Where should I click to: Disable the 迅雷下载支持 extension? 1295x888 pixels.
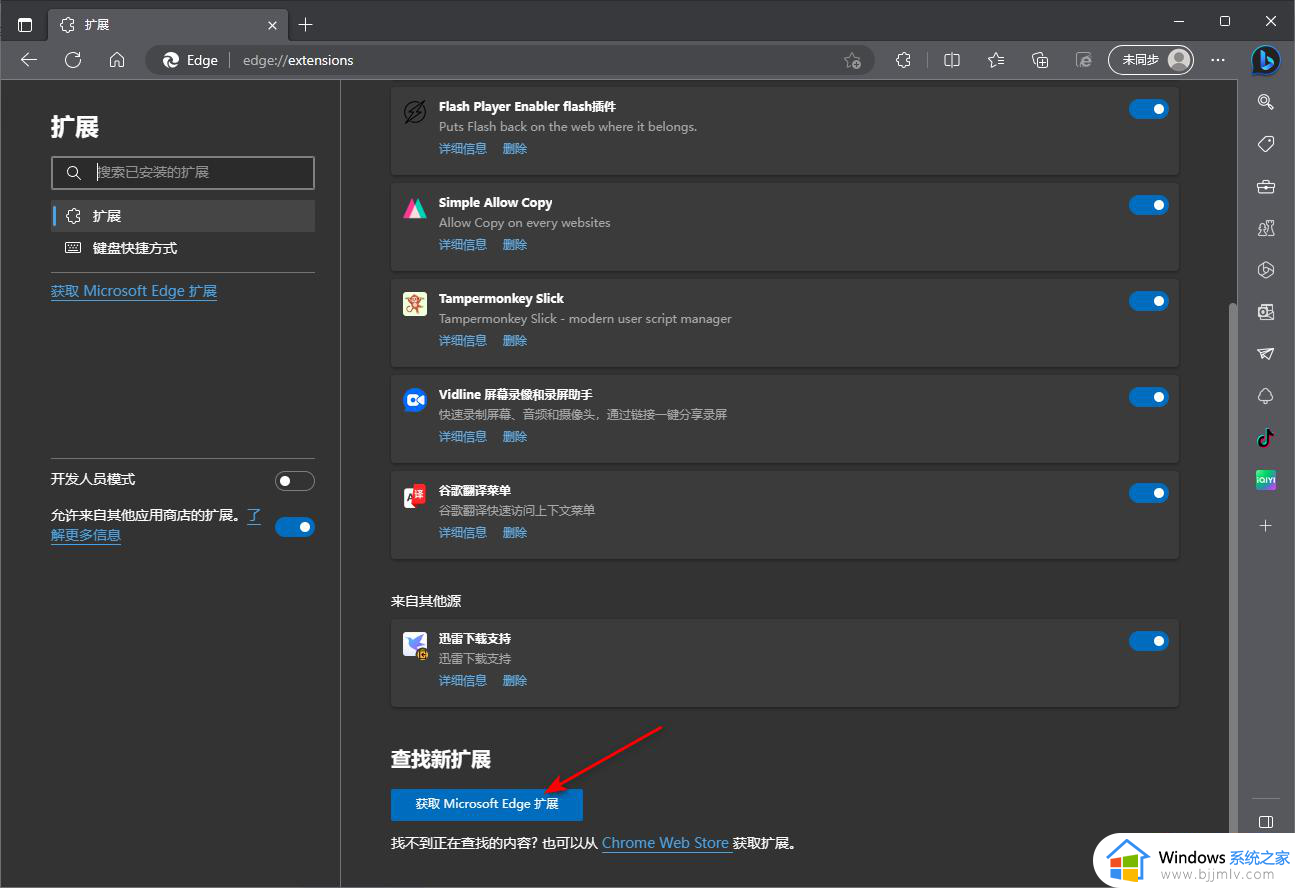[1149, 641]
